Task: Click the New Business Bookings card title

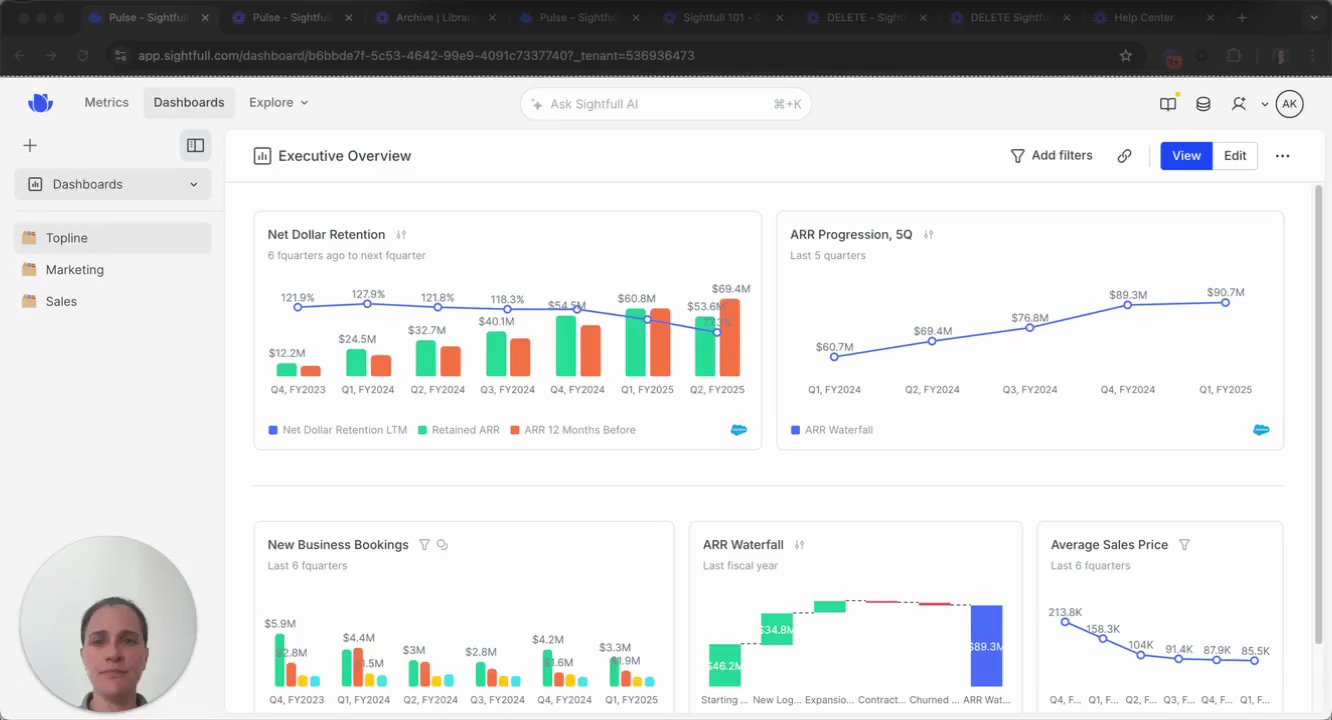Action: pyautogui.click(x=338, y=545)
